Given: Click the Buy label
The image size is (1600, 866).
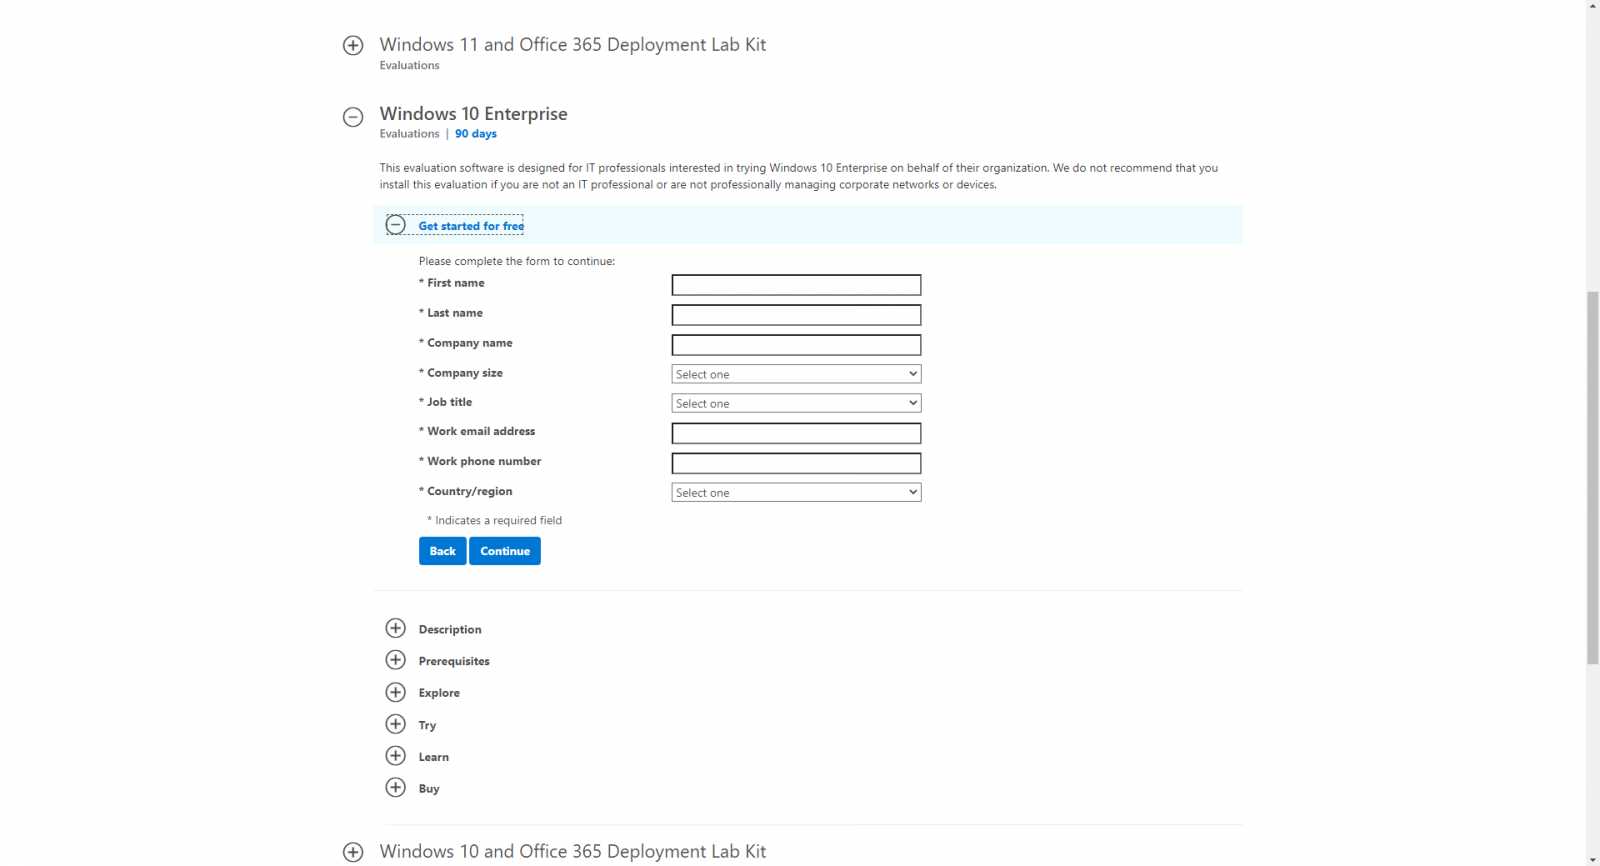Looking at the screenshot, I should [x=429, y=789].
